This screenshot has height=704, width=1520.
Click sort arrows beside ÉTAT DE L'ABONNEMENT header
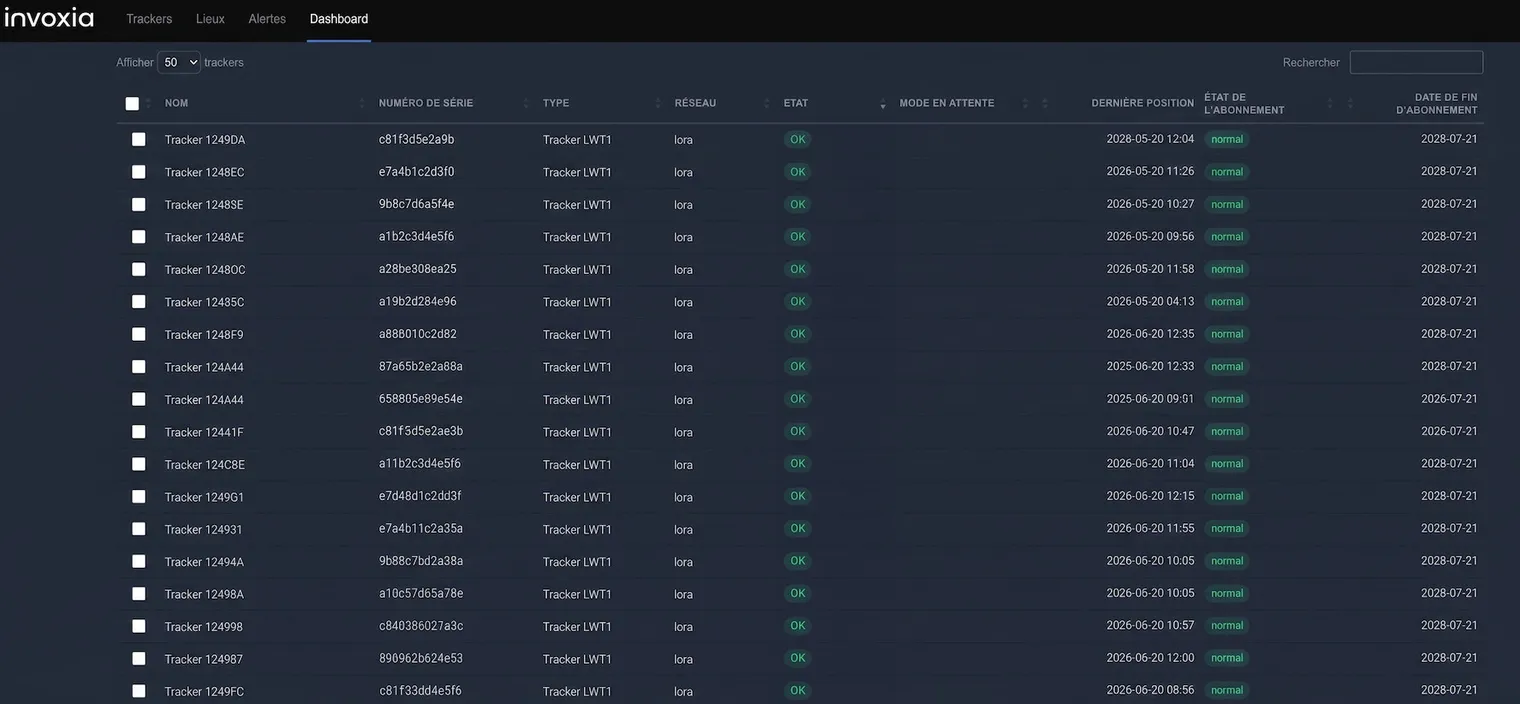pos(1330,103)
